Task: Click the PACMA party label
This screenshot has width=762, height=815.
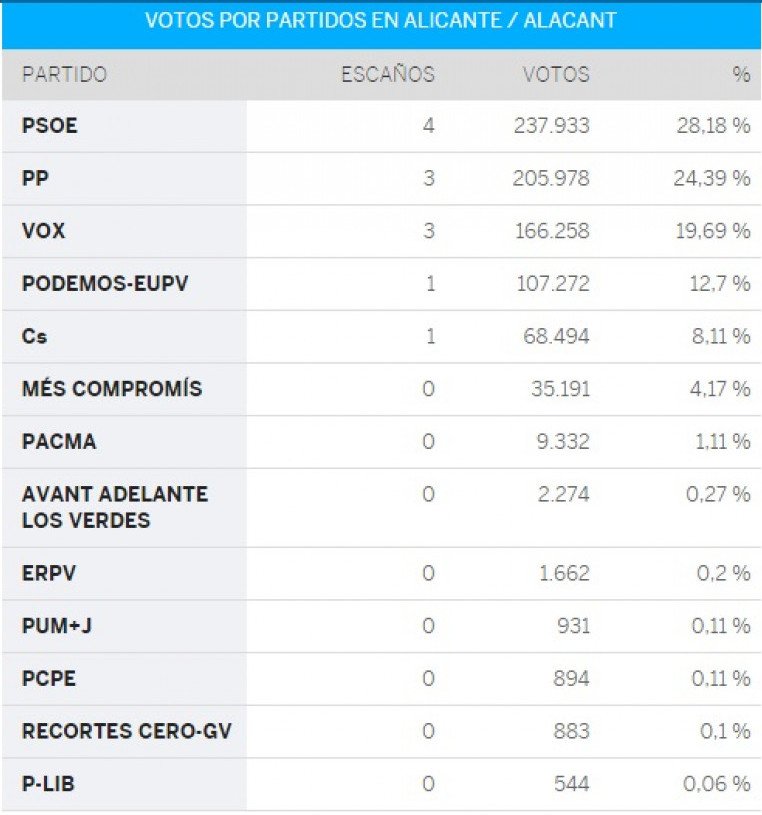Action: [x=59, y=442]
